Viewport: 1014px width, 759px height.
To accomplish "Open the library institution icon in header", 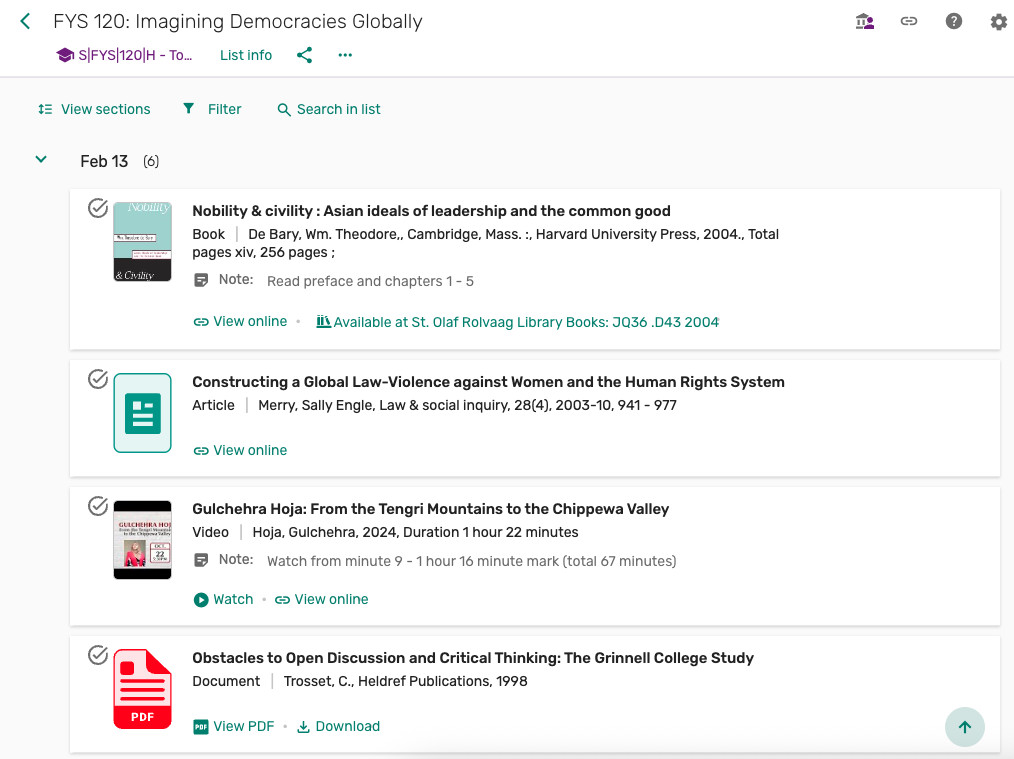I will tap(865, 21).
